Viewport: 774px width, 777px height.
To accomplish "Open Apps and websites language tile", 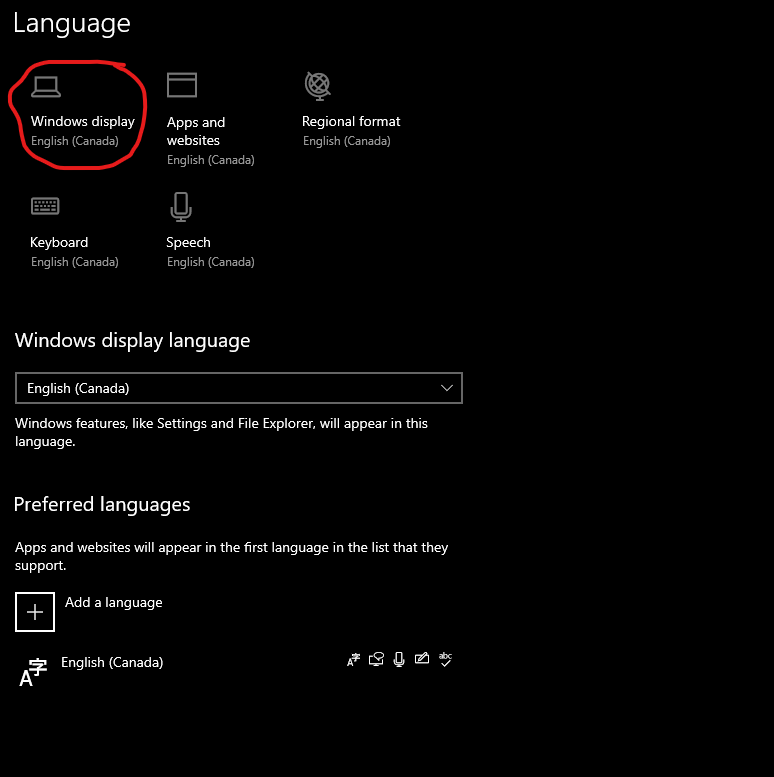I will pyautogui.click(x=210, y=119).
